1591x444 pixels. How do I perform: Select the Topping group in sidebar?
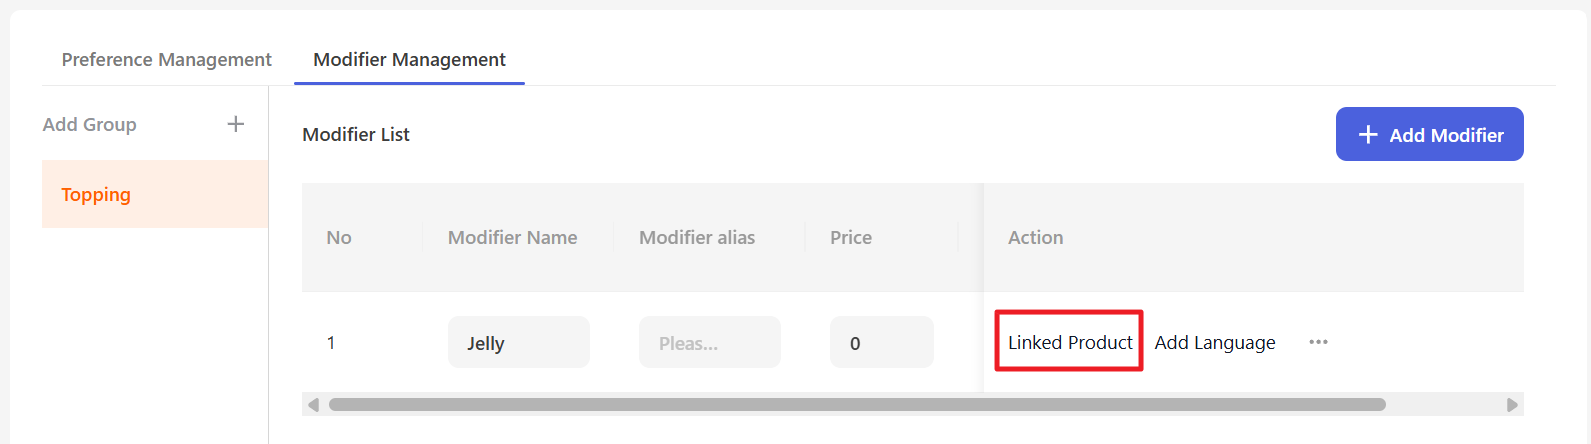coord(155,194)
